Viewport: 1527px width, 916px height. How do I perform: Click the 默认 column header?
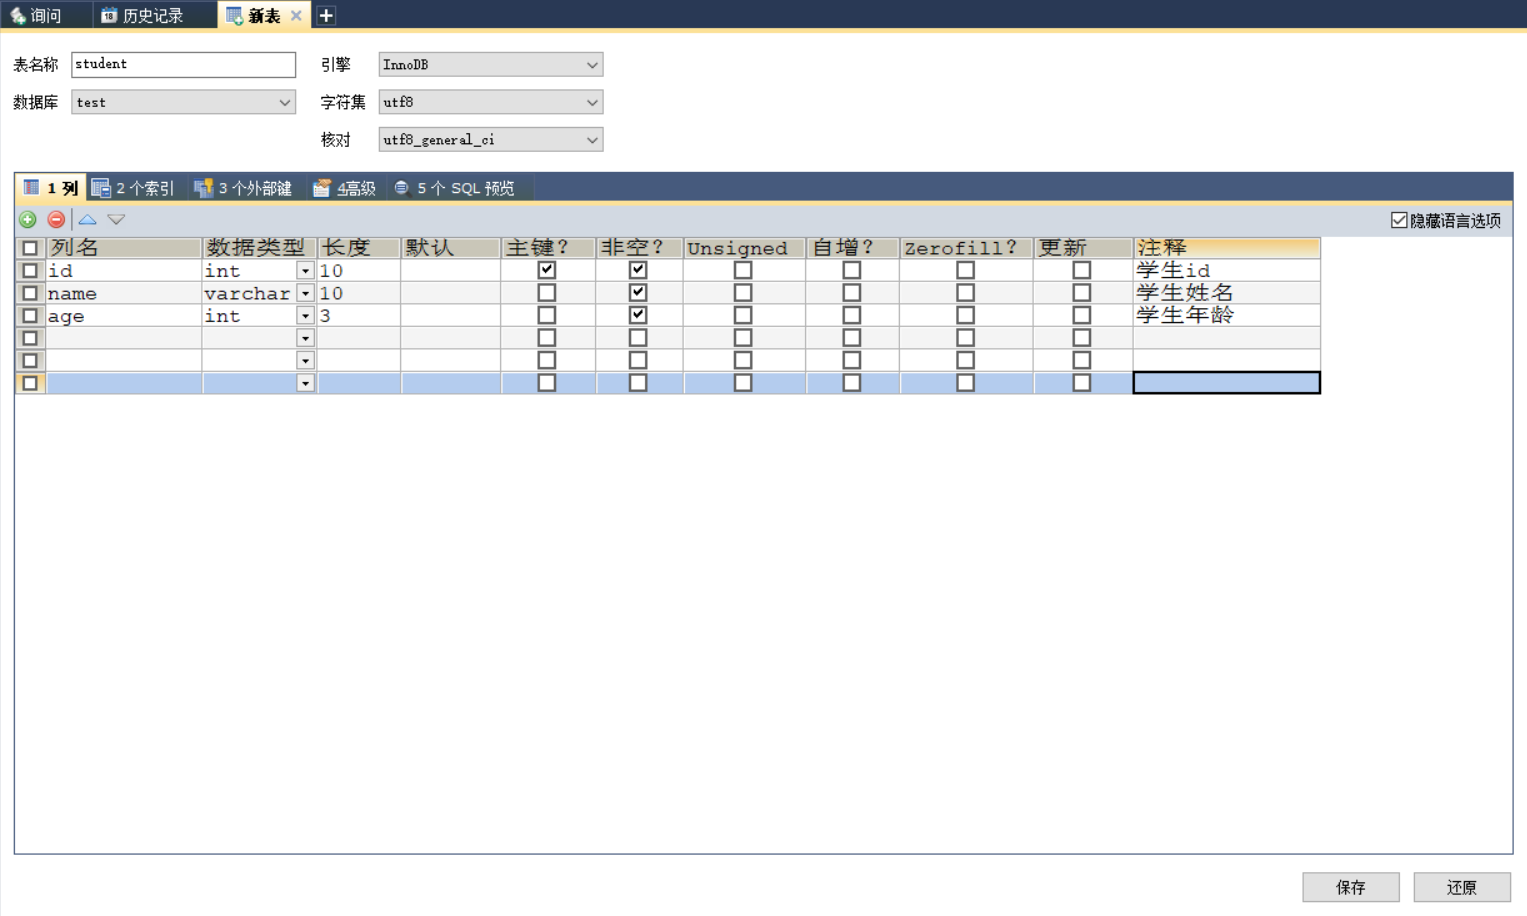pyautogui.click(x=451, y=248)
